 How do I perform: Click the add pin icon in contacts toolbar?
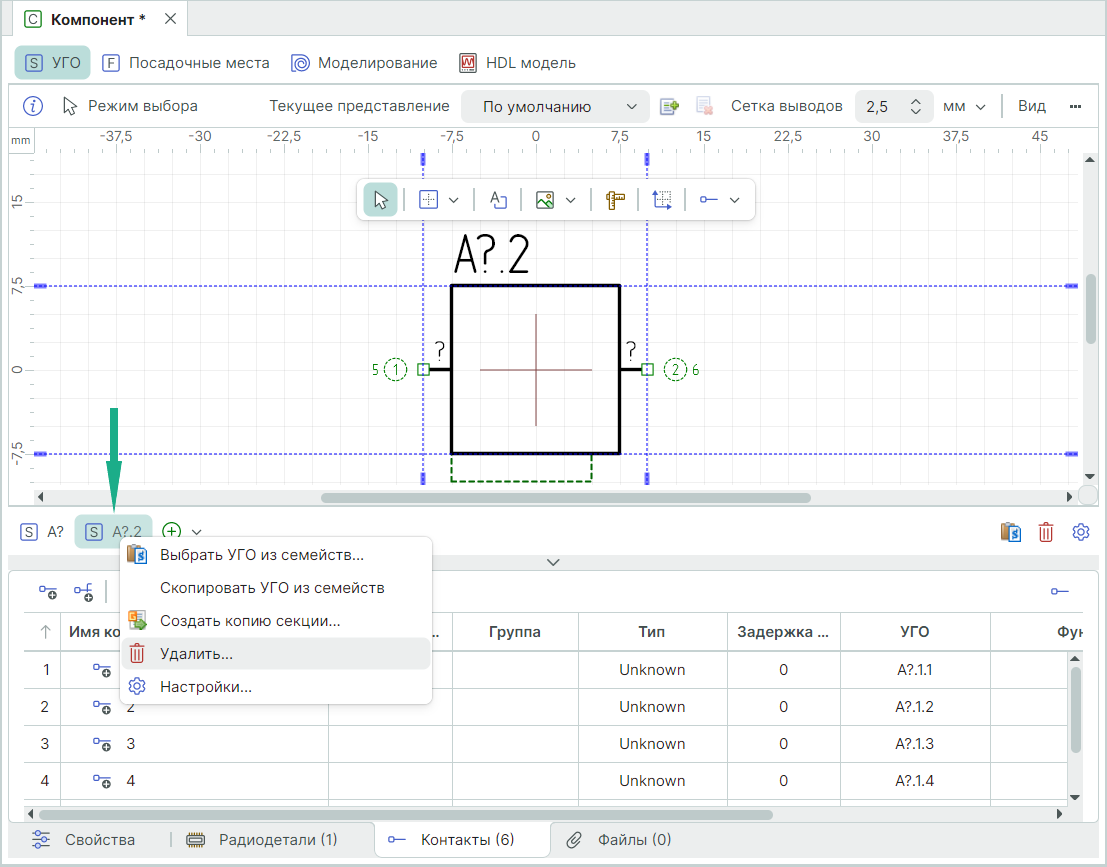pyautogui.click(x=48, y=592)
